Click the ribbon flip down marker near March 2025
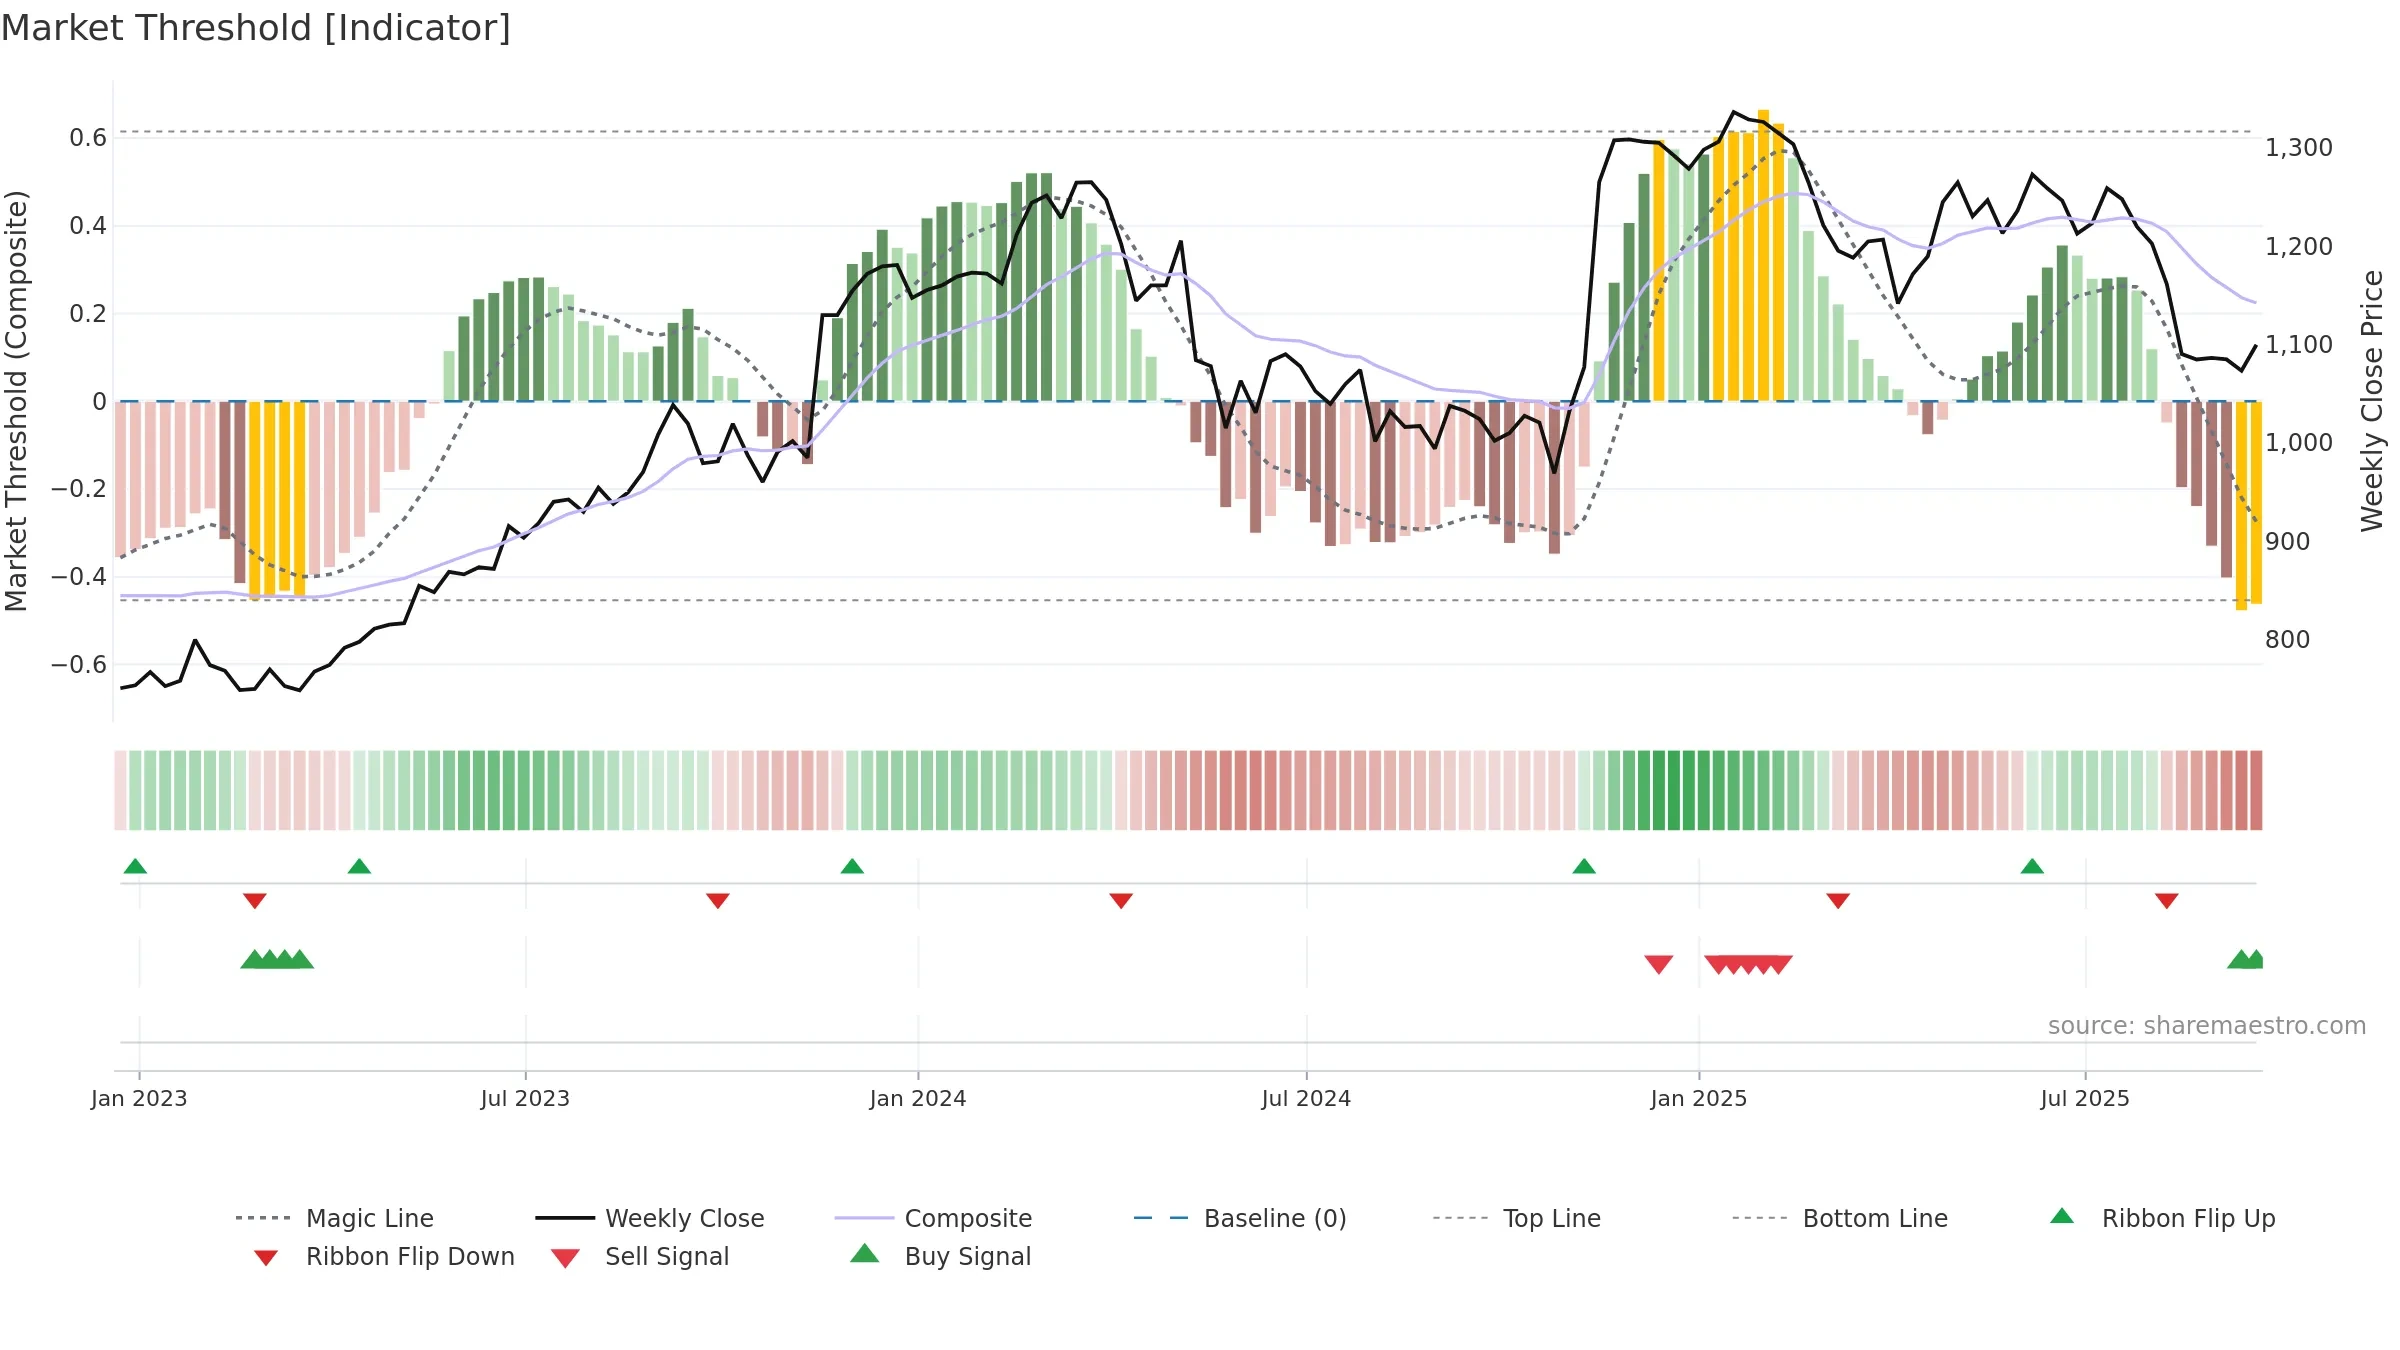 pyautogui.click(x=1838, y=901)
